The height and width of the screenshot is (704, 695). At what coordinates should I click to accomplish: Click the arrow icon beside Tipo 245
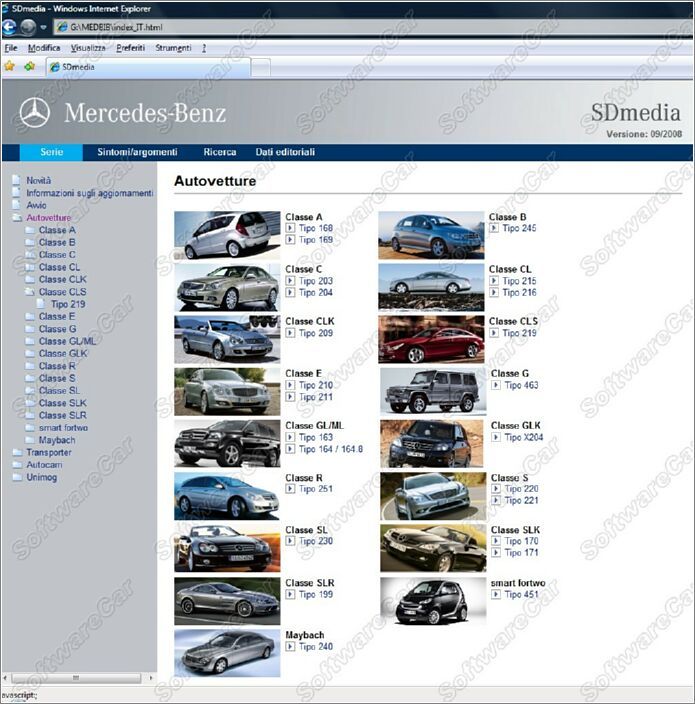[x=494, y=228]
